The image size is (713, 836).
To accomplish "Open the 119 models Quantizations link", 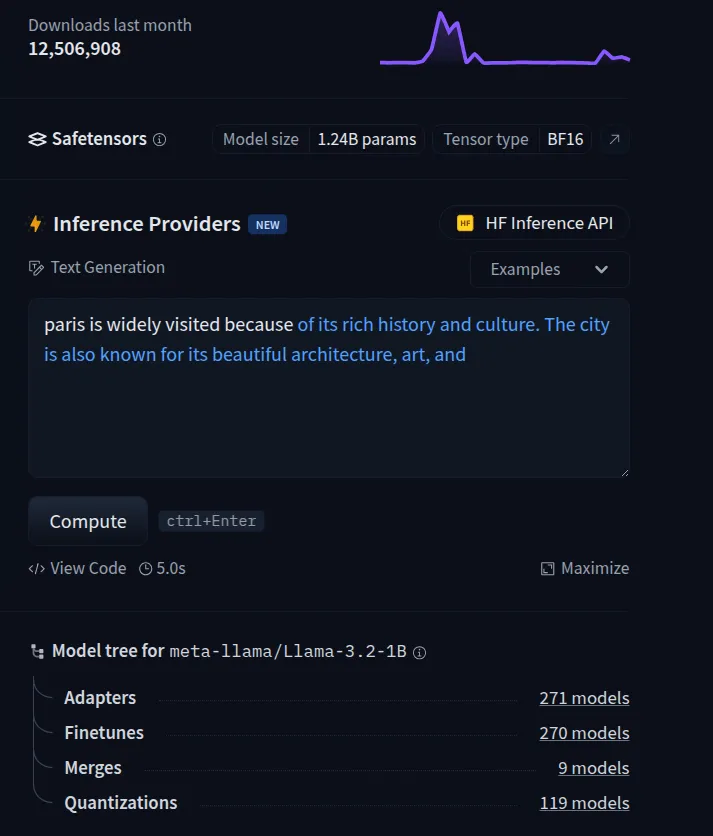I will pyautogui.click(x=584, y=803).
